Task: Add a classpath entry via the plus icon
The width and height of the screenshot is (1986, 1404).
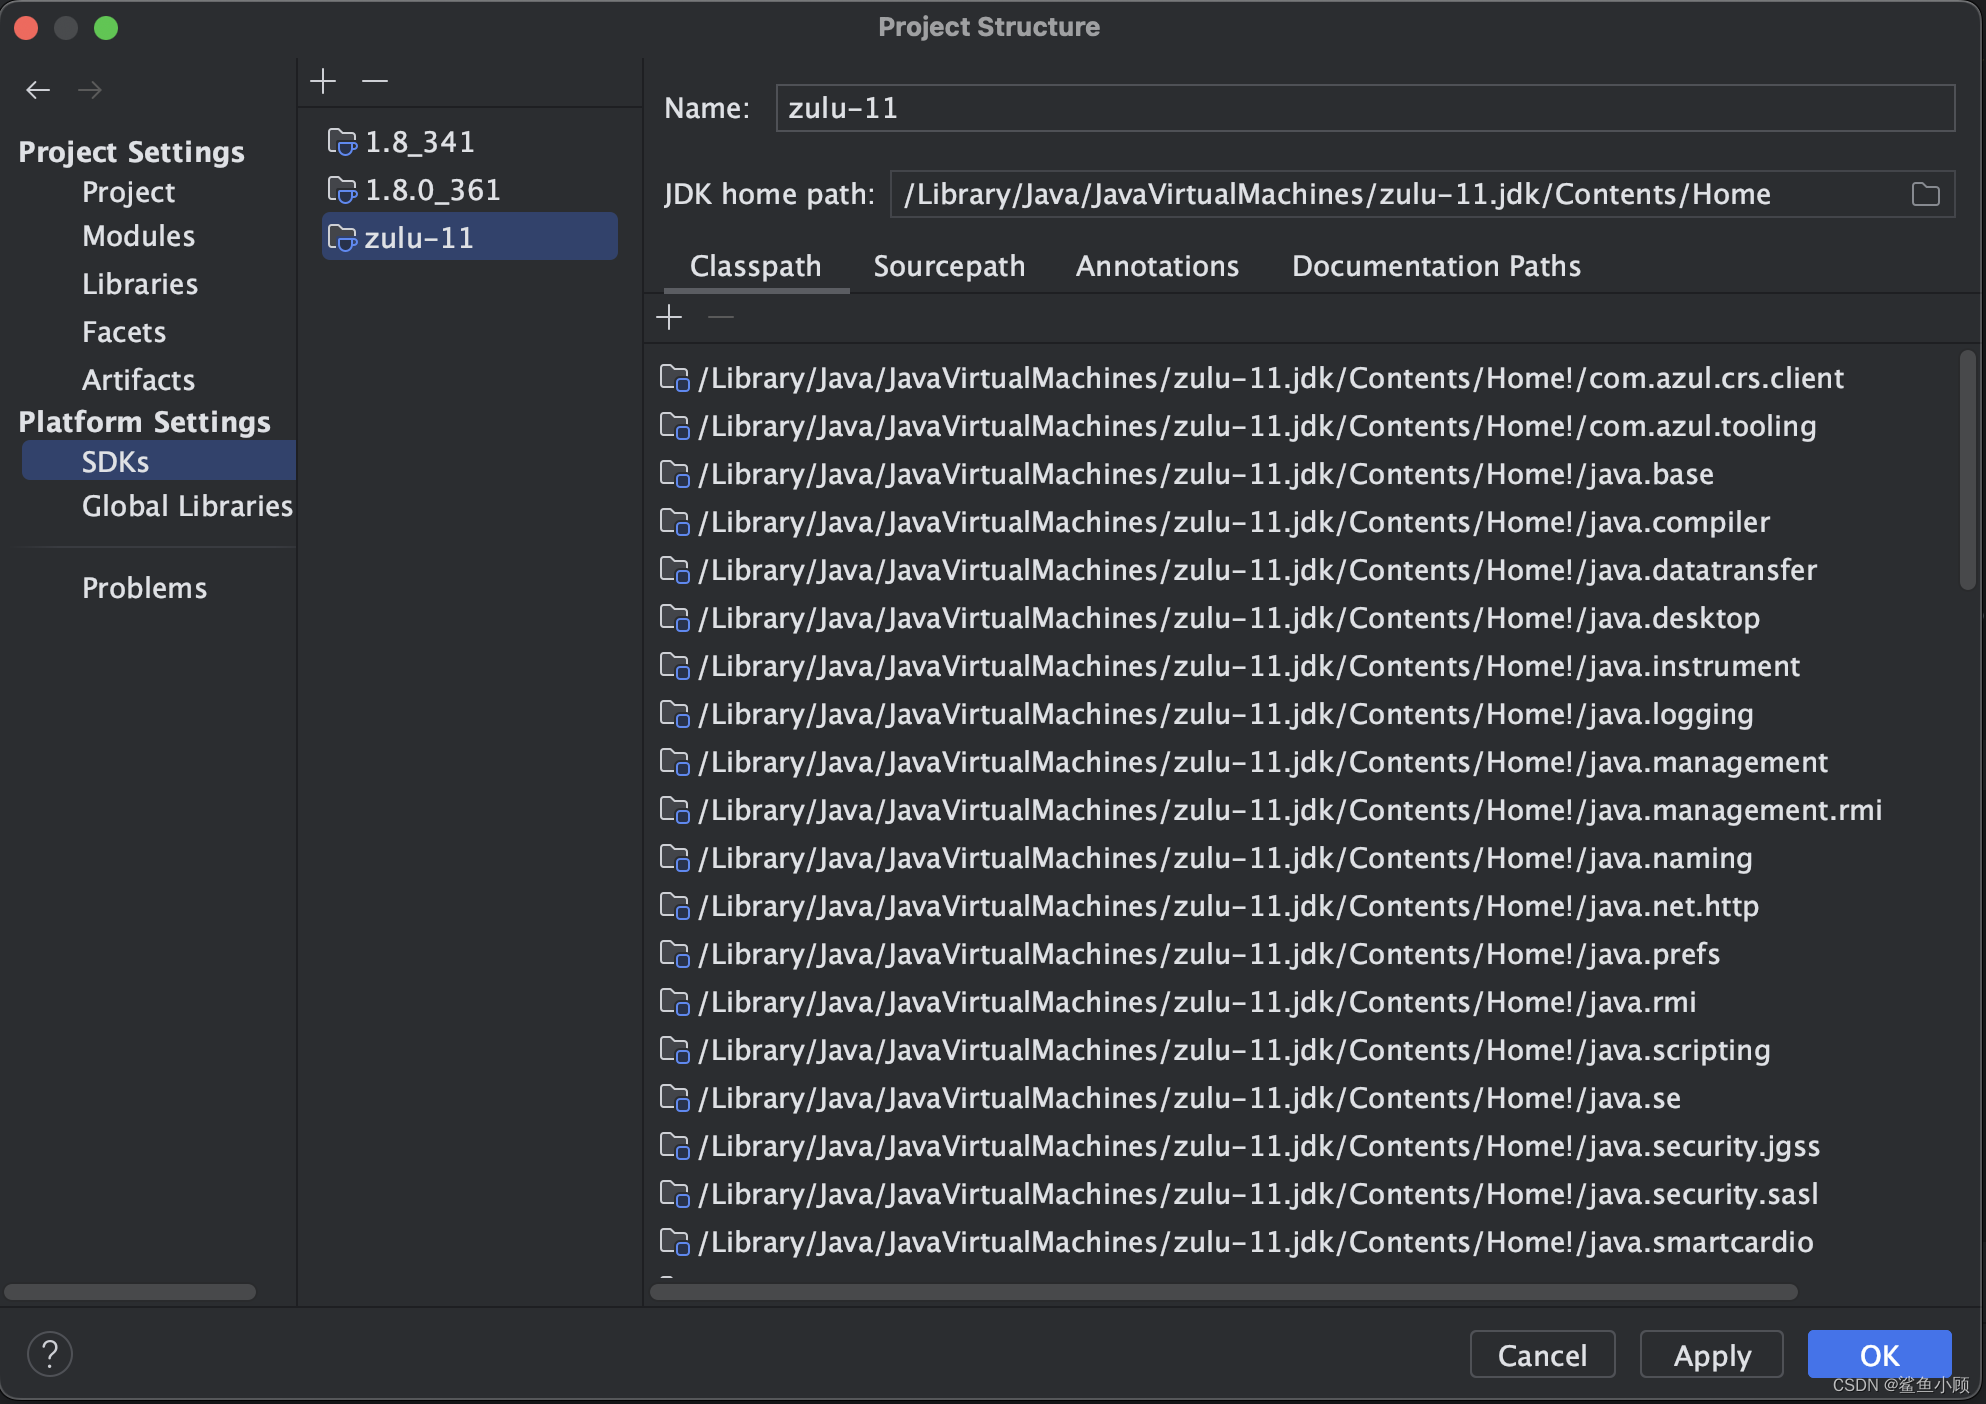Action: click(668, 317)
